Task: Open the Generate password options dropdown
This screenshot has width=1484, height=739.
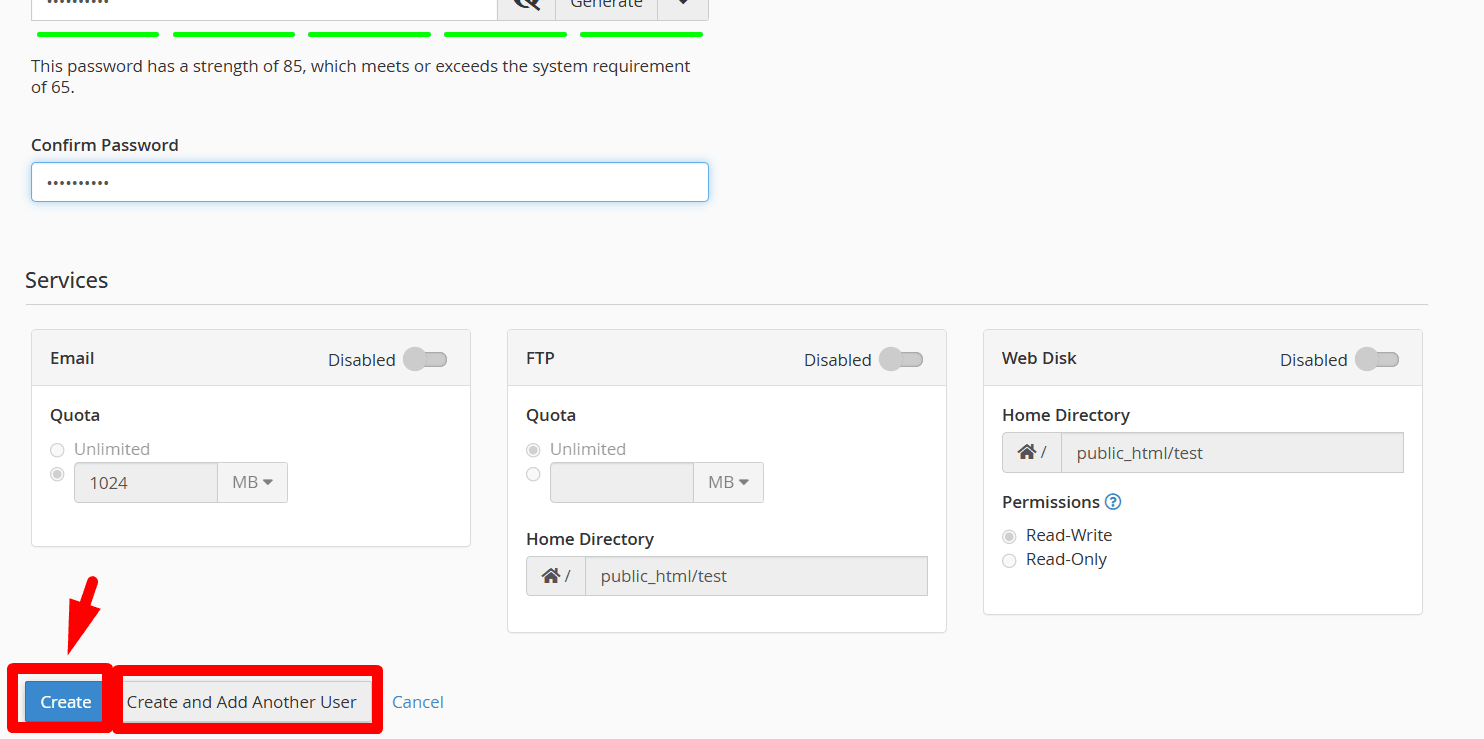Action: tap(683, 6)
